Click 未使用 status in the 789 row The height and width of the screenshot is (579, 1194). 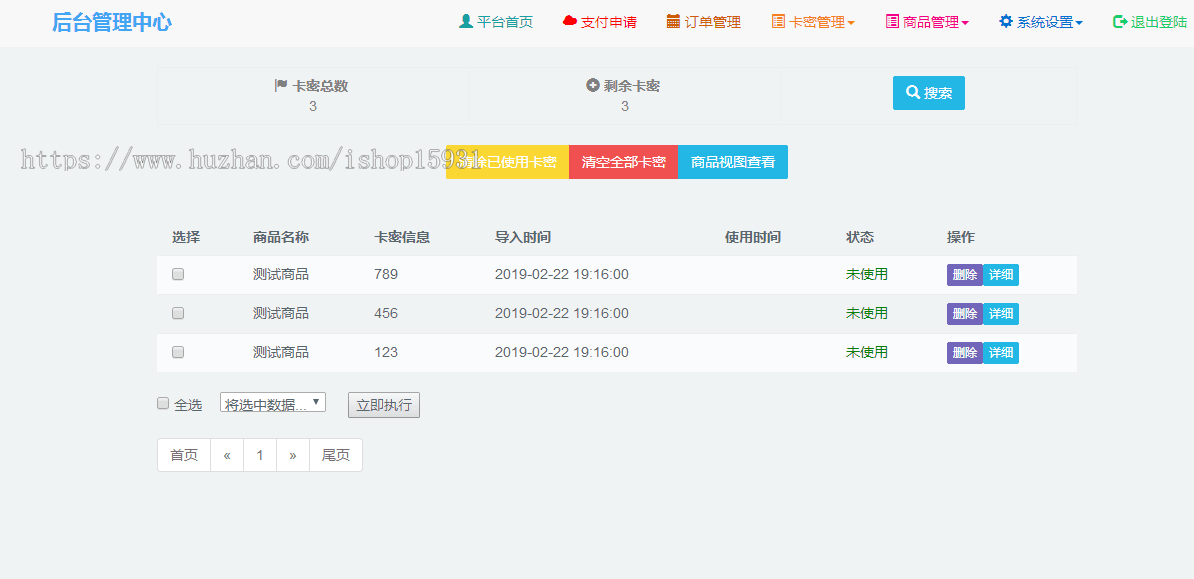point(867,274)
